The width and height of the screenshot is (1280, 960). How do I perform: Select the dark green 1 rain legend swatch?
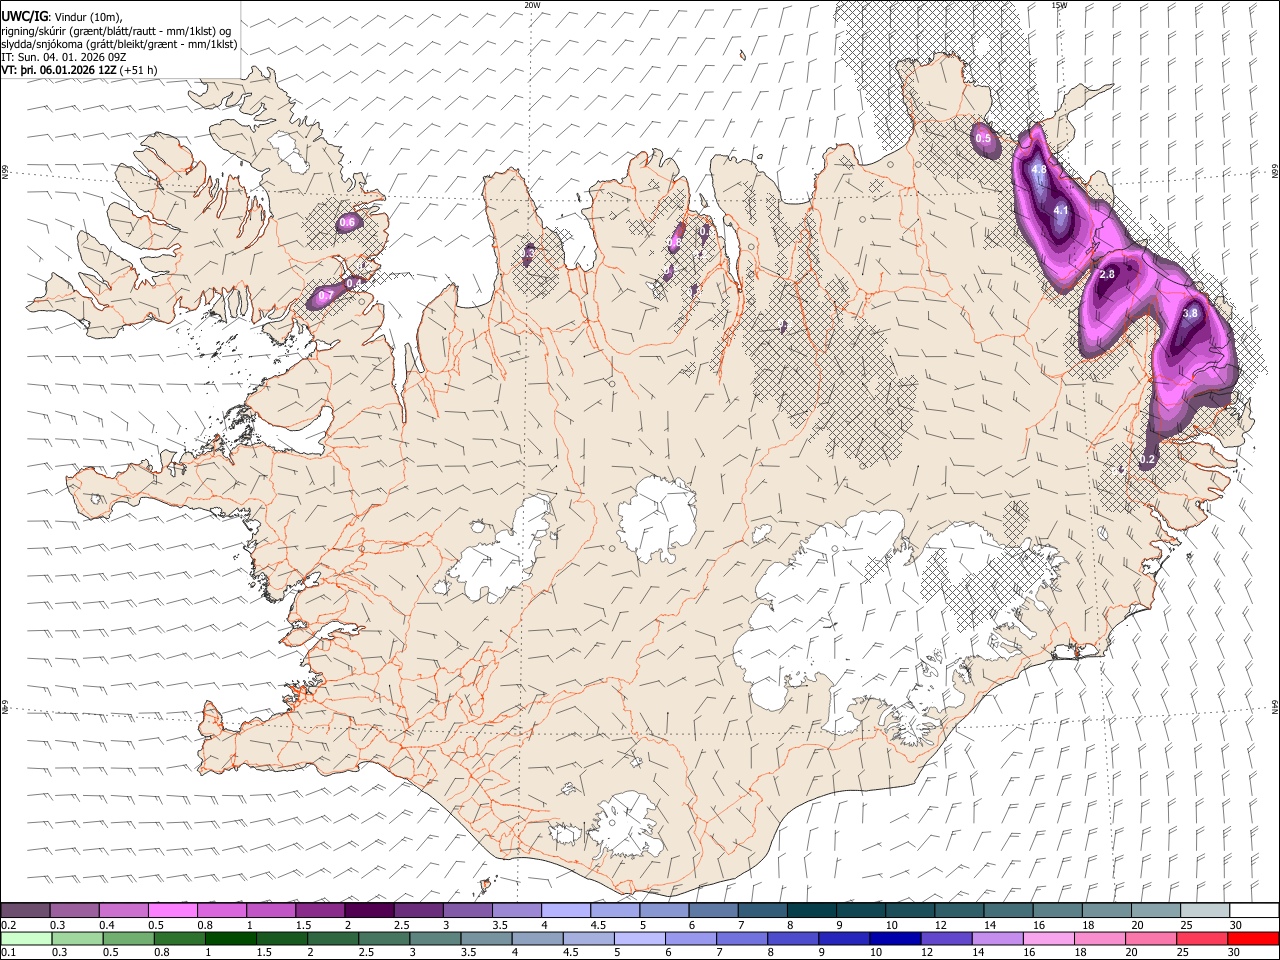coord(232,938)
